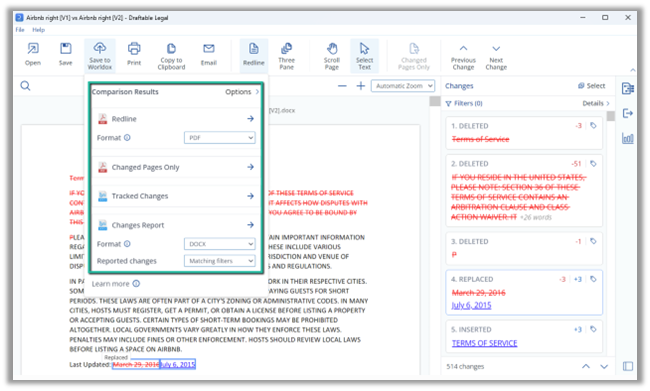
Task: Select change 2 Deleted arbitration notice
Action: pyautogui.click(x=524, y=191)
